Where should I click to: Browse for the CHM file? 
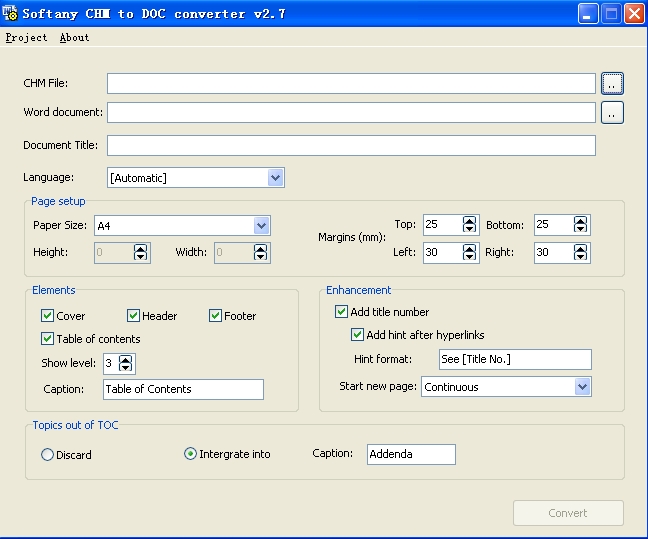tap(612, 83)
